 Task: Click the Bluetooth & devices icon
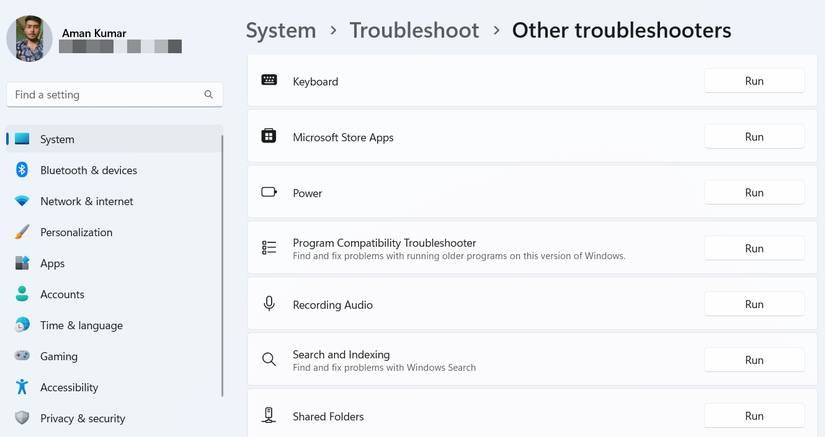tap(22, 170)
